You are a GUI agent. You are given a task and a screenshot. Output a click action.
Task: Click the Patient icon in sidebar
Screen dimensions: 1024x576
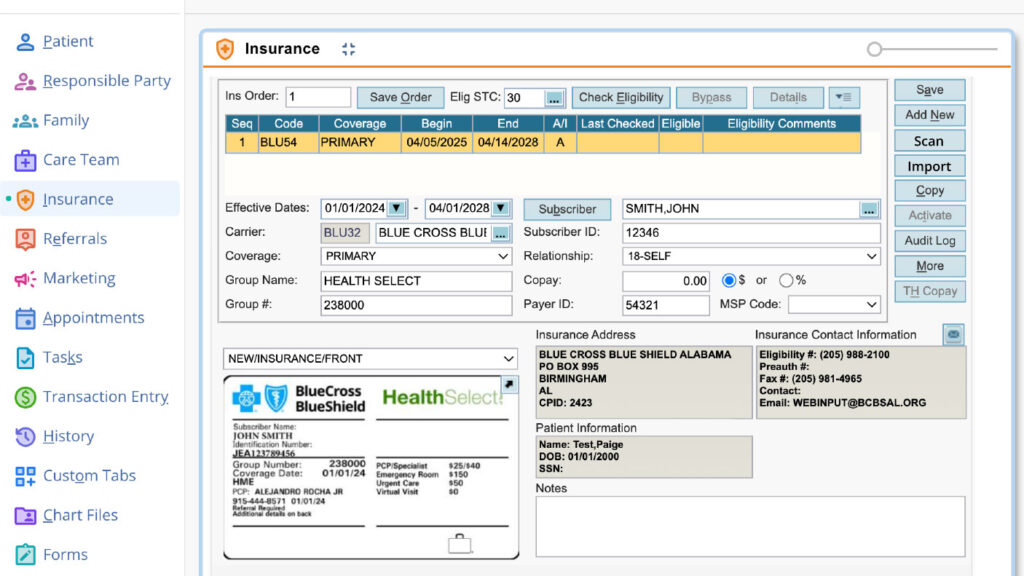[x=25, y=42]
